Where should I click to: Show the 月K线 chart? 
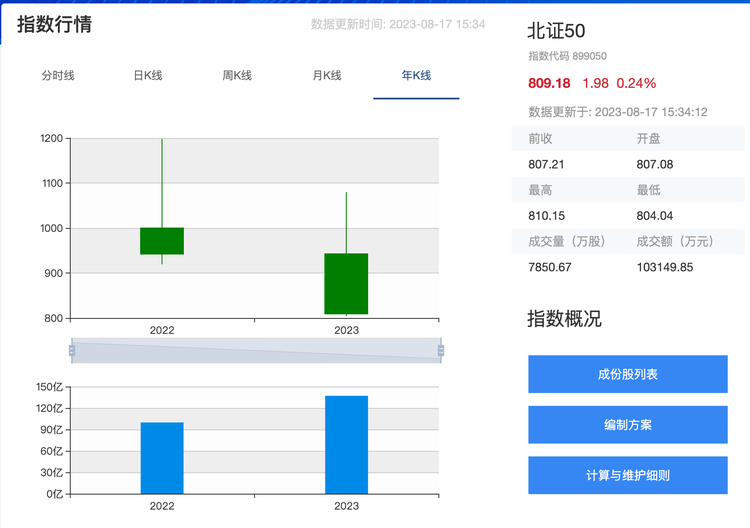(x=327, y=76)
